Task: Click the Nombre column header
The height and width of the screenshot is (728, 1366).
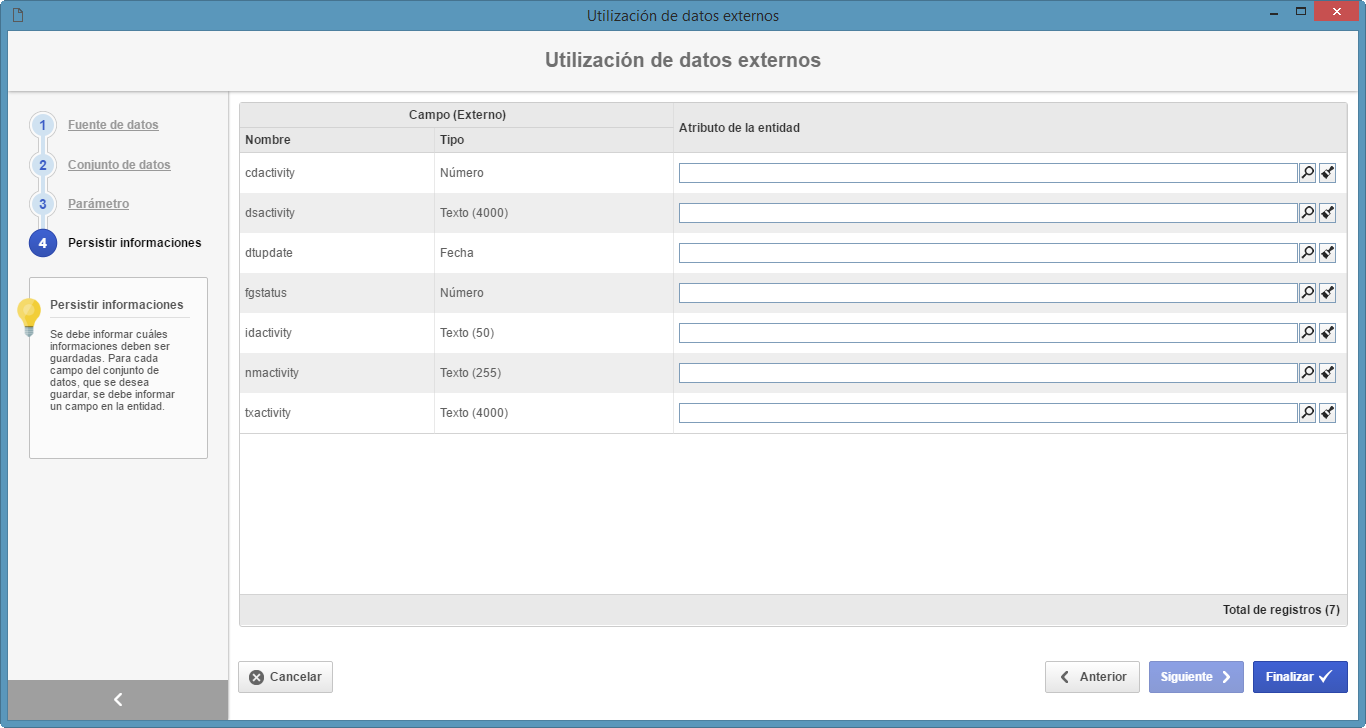Action: [x=337, y=140]
